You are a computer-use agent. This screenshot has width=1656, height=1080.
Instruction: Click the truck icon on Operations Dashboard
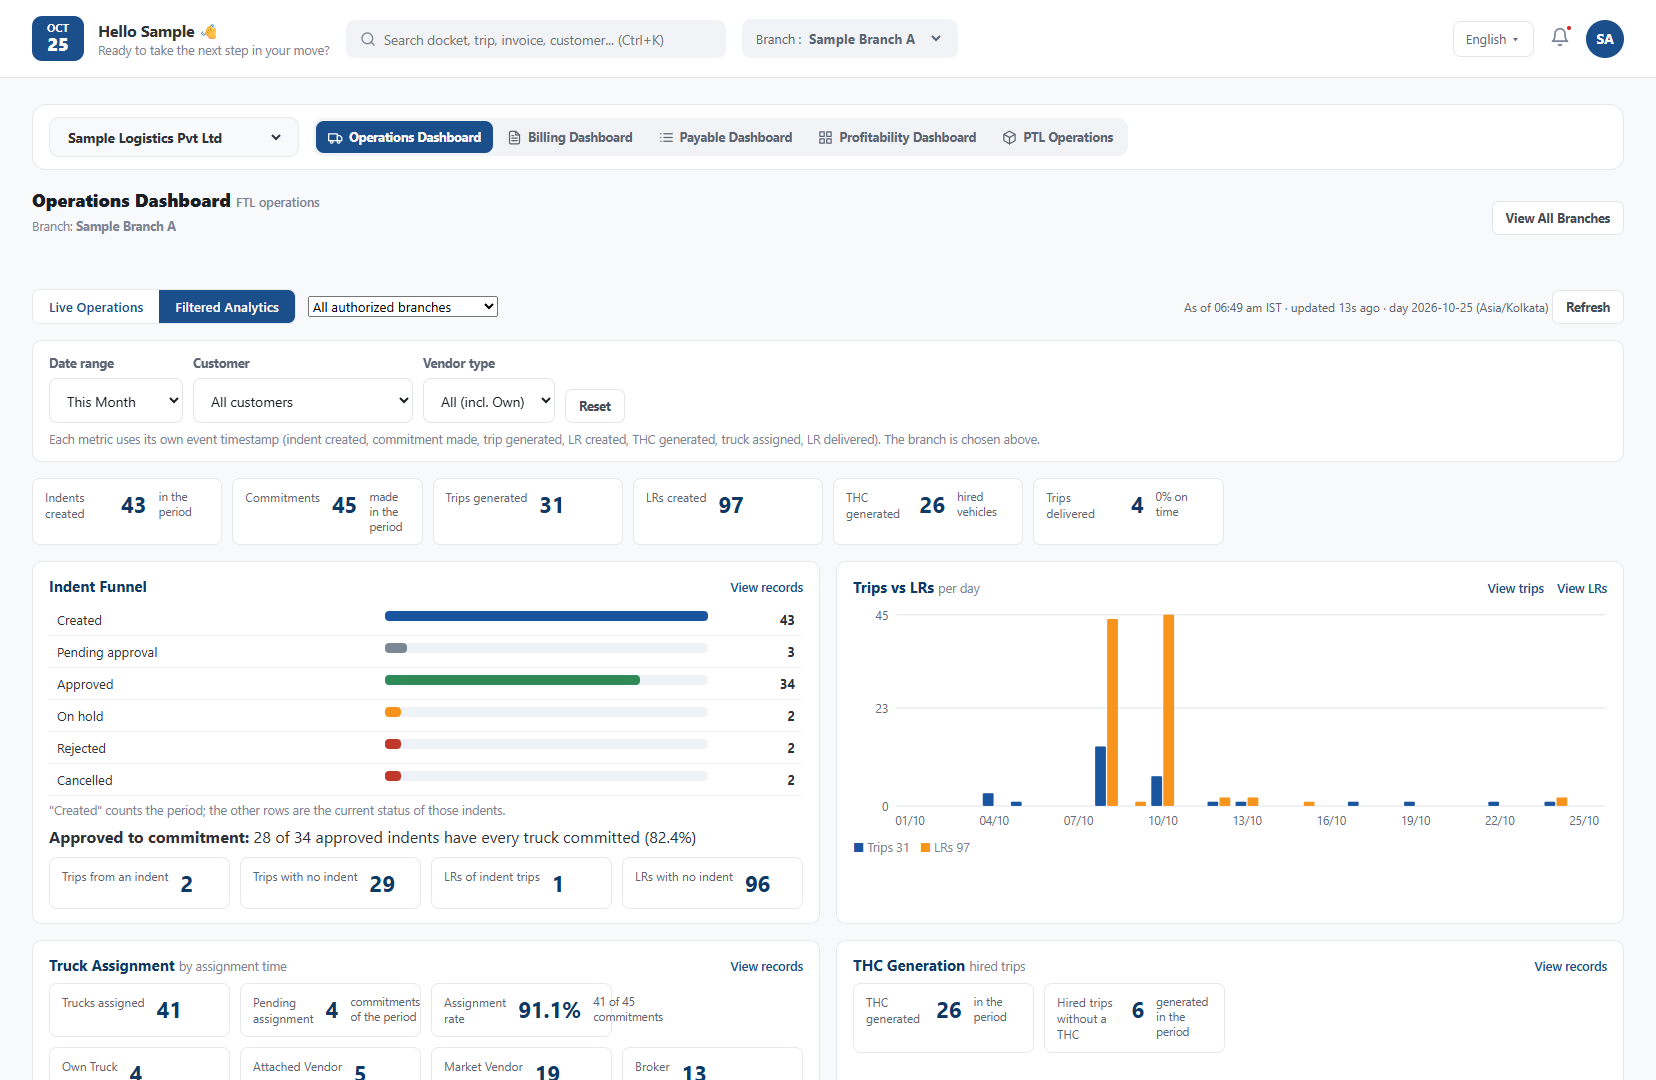click(335, 138)
